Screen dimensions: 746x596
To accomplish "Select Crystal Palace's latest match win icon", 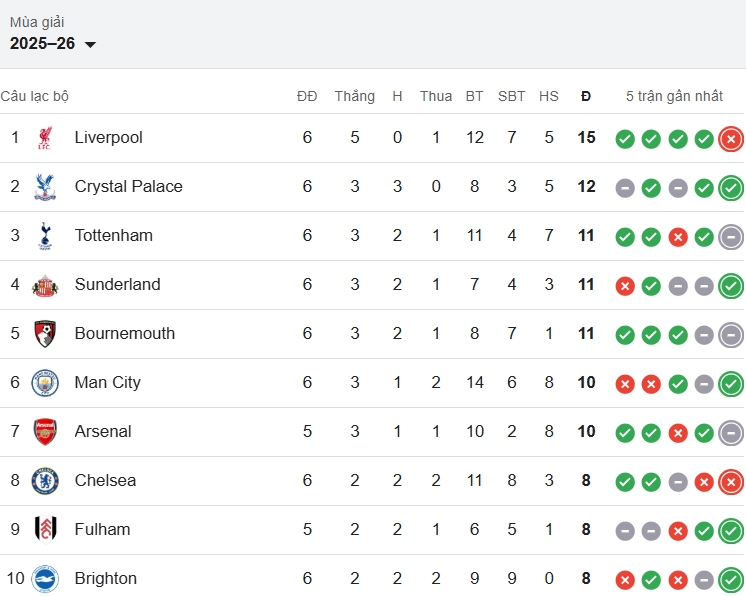I will 731,188.
